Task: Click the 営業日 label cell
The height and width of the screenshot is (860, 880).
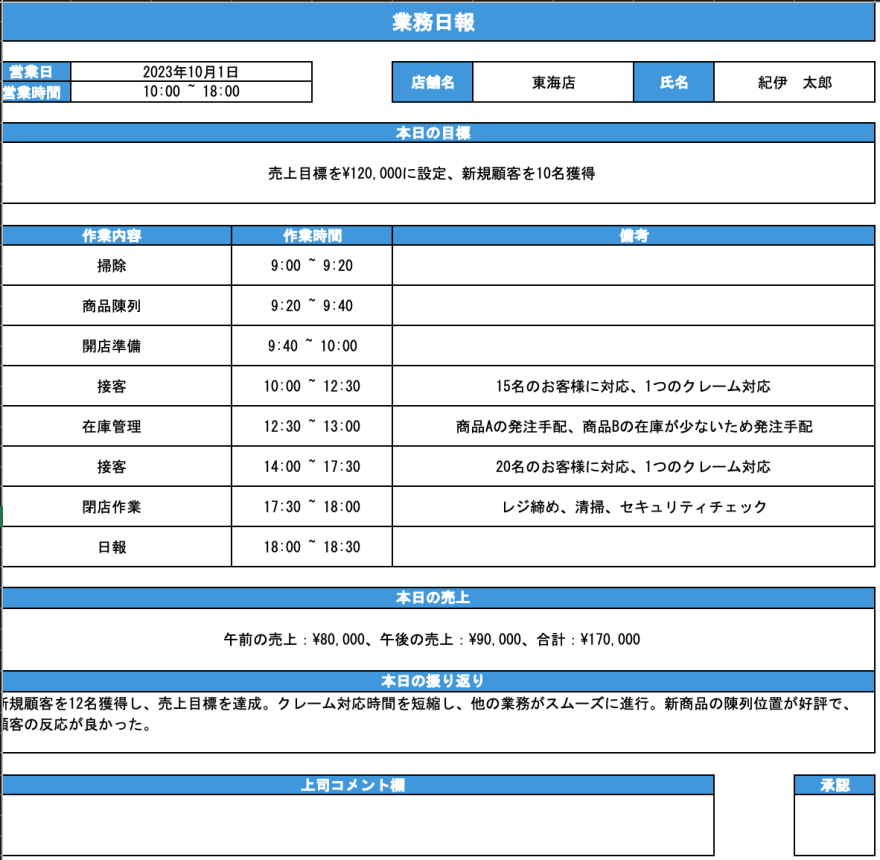Action: pos(36,72)
